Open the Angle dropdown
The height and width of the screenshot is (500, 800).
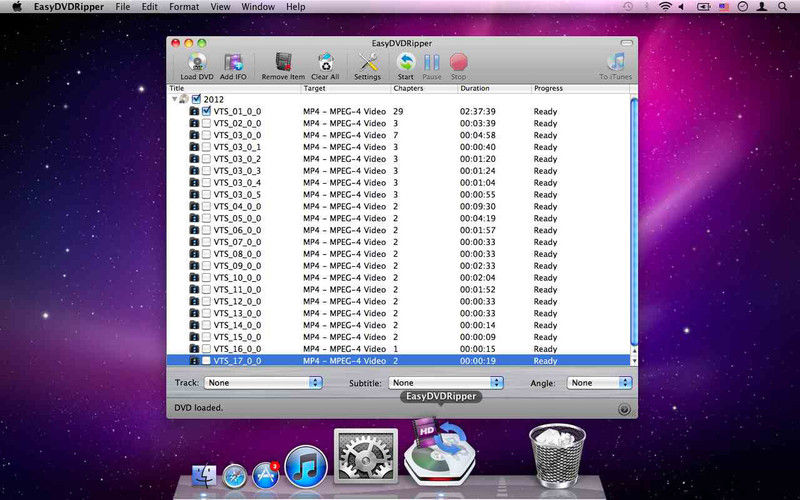(x=599, y=383)
